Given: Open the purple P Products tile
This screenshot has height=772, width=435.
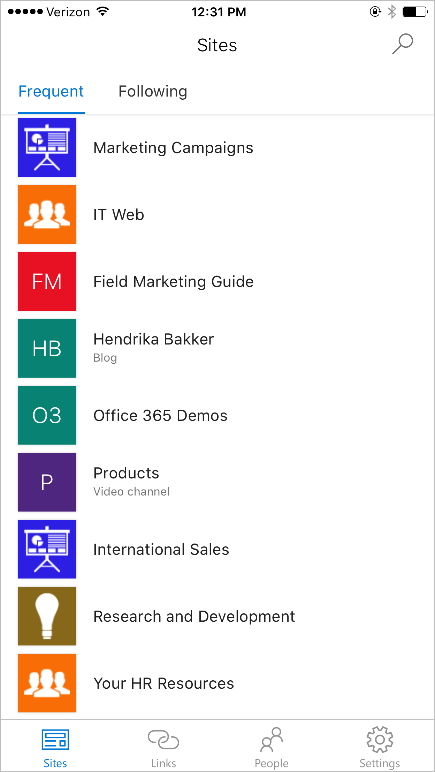Looking at the screenshot, I should [47, 482].
